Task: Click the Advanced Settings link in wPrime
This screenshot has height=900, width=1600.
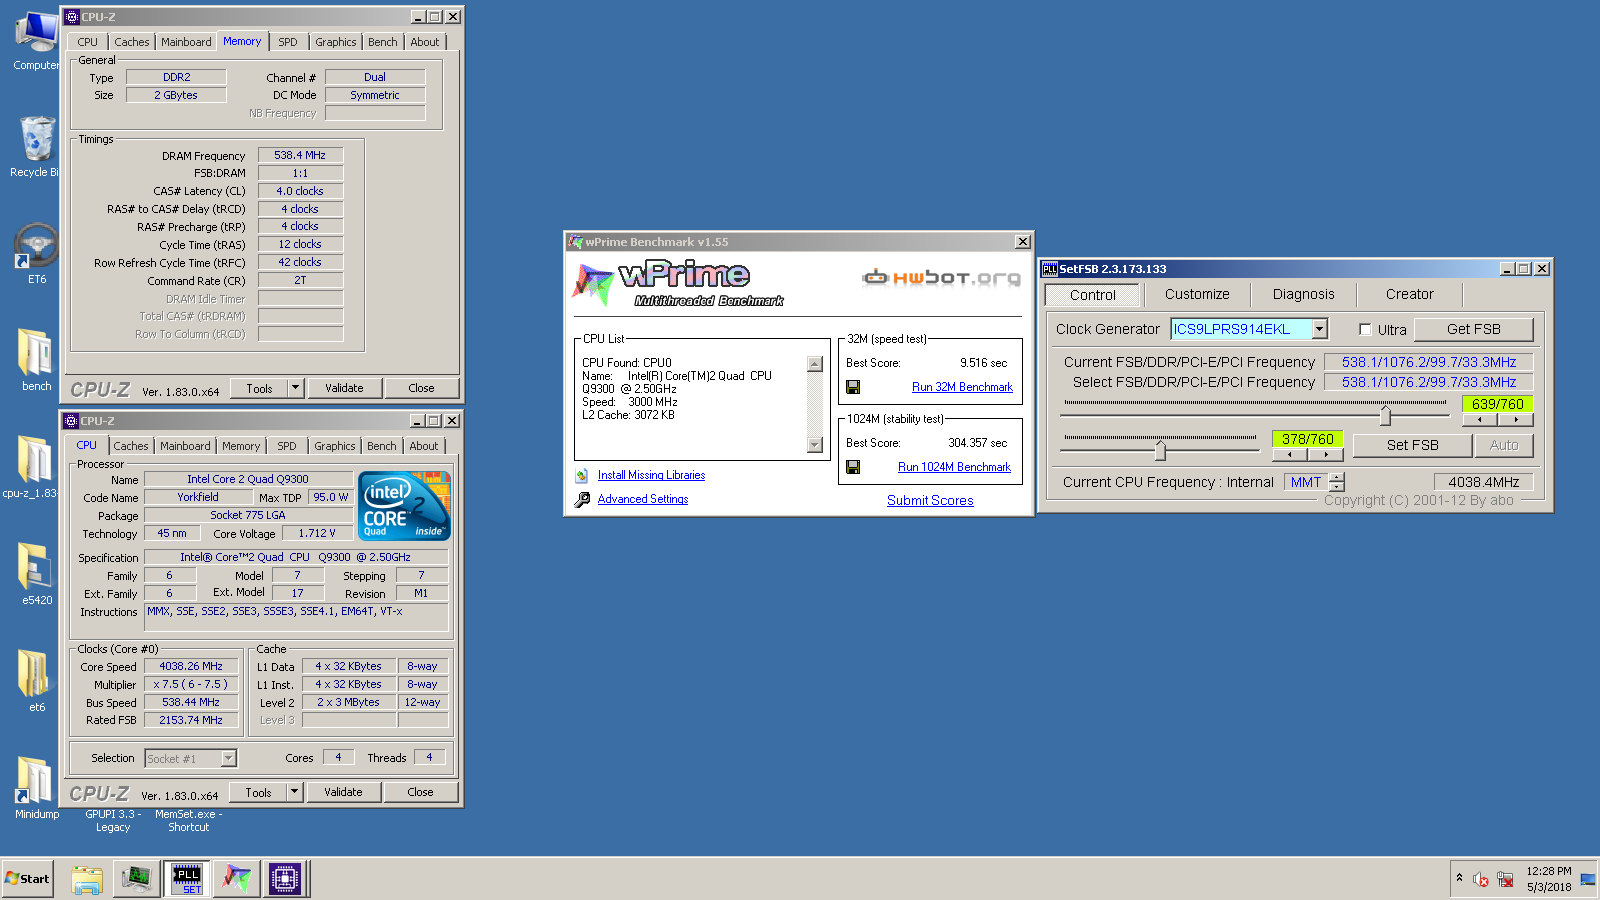Action: point(643,500)
